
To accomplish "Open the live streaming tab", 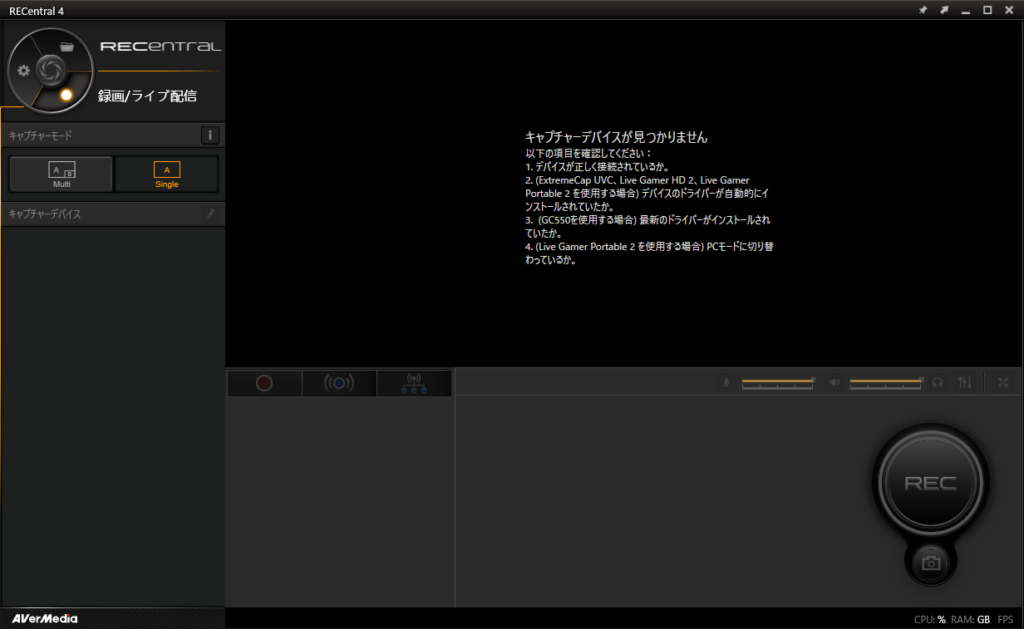I will click(339, 383).
